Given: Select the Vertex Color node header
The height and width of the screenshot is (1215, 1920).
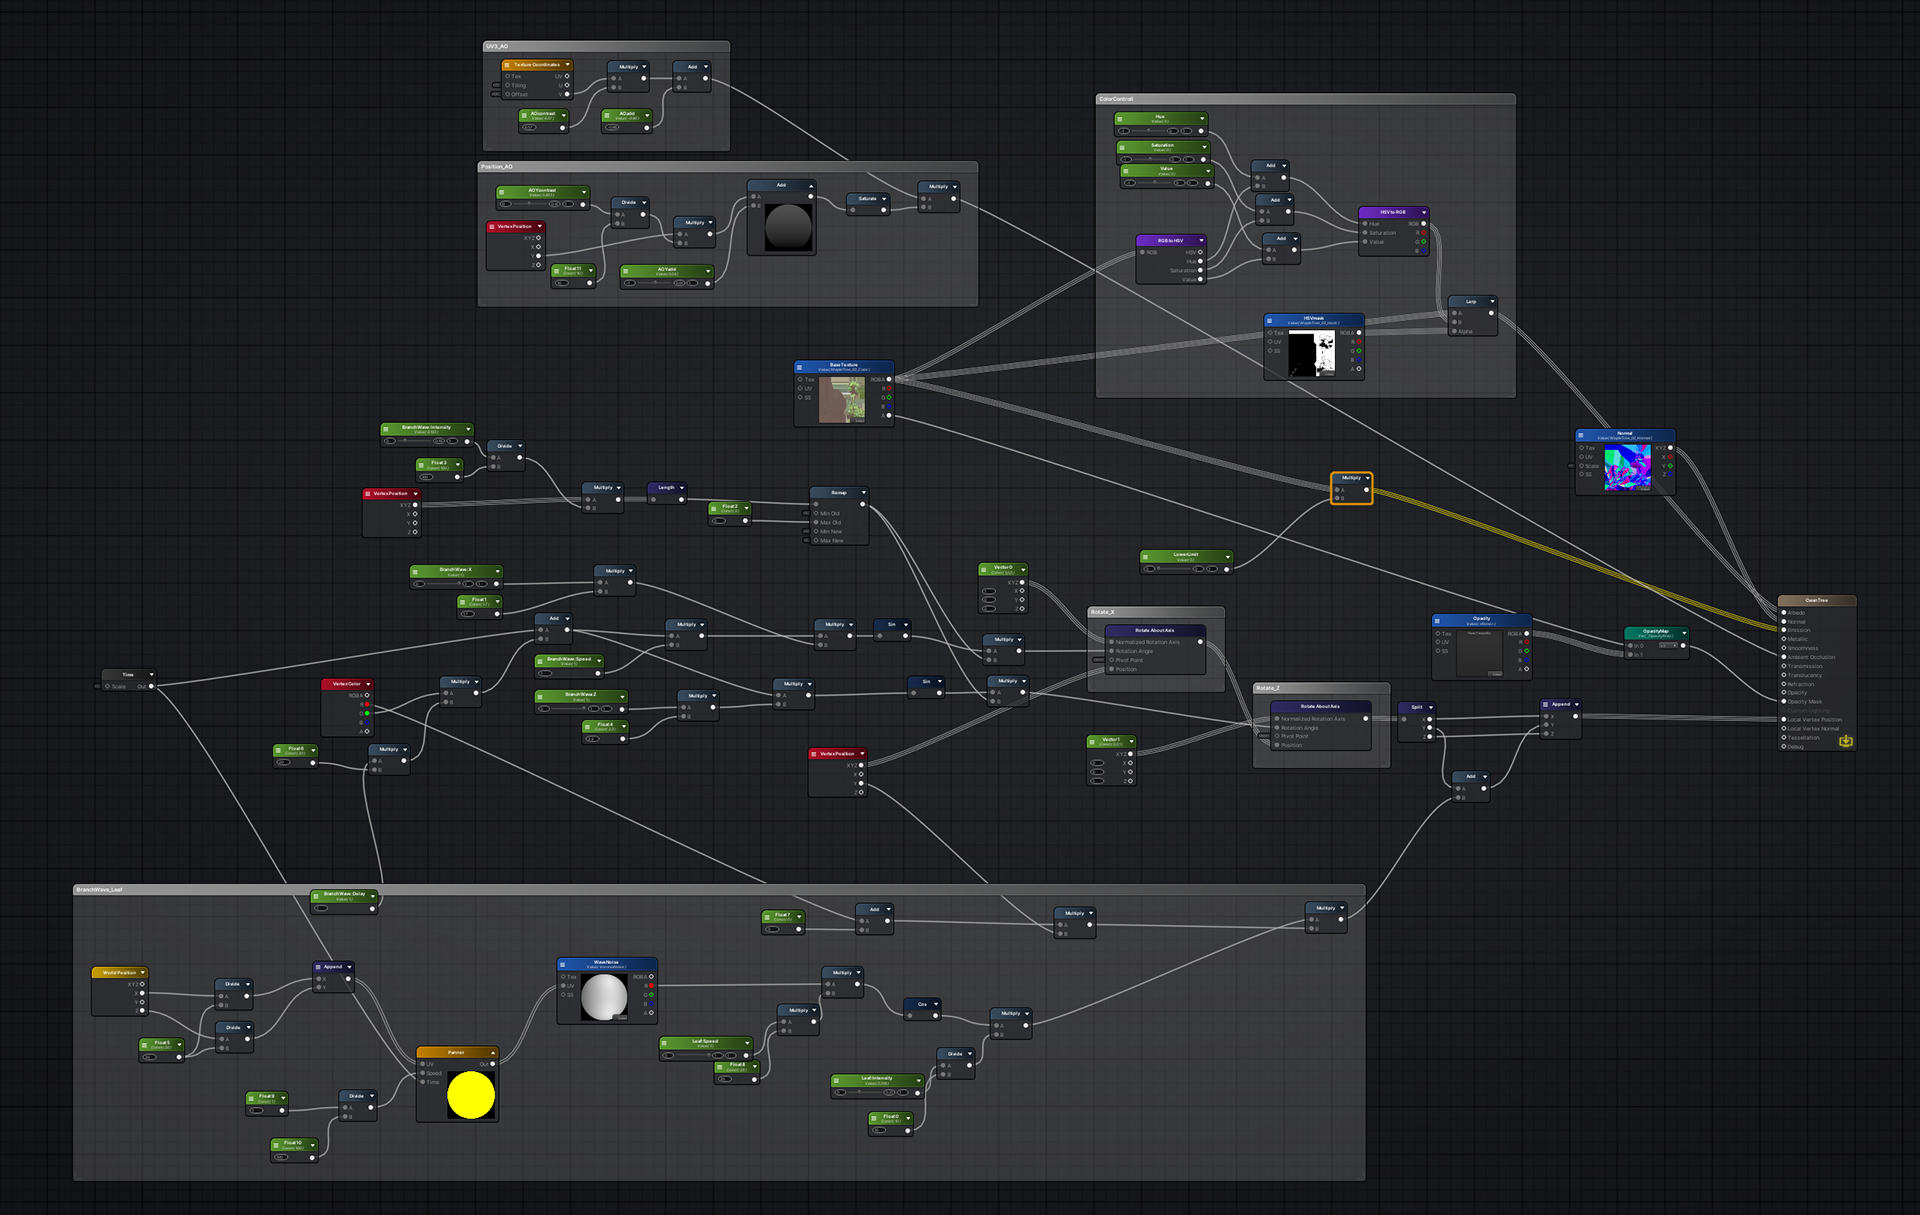Looking at the screenshot, I should pos(347,684).
